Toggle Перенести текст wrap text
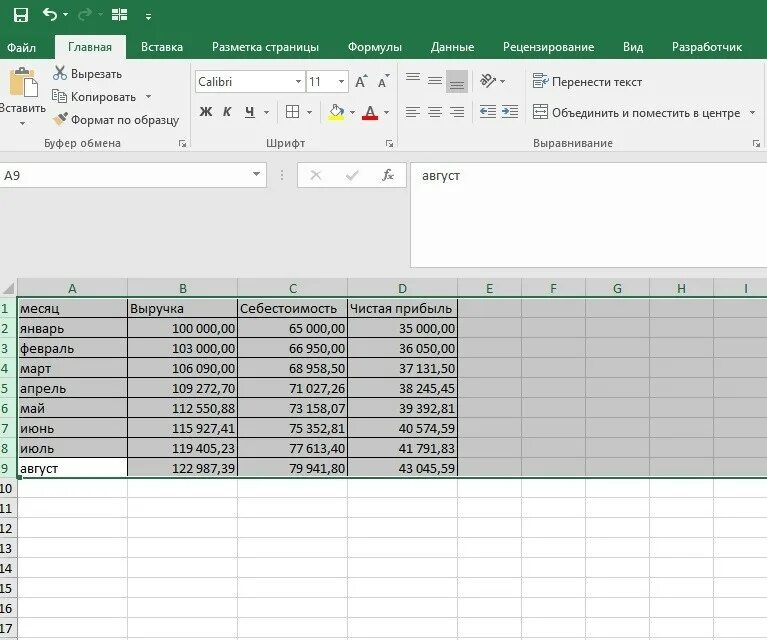This screenshot has width=767, height=640. pos(587,82)
